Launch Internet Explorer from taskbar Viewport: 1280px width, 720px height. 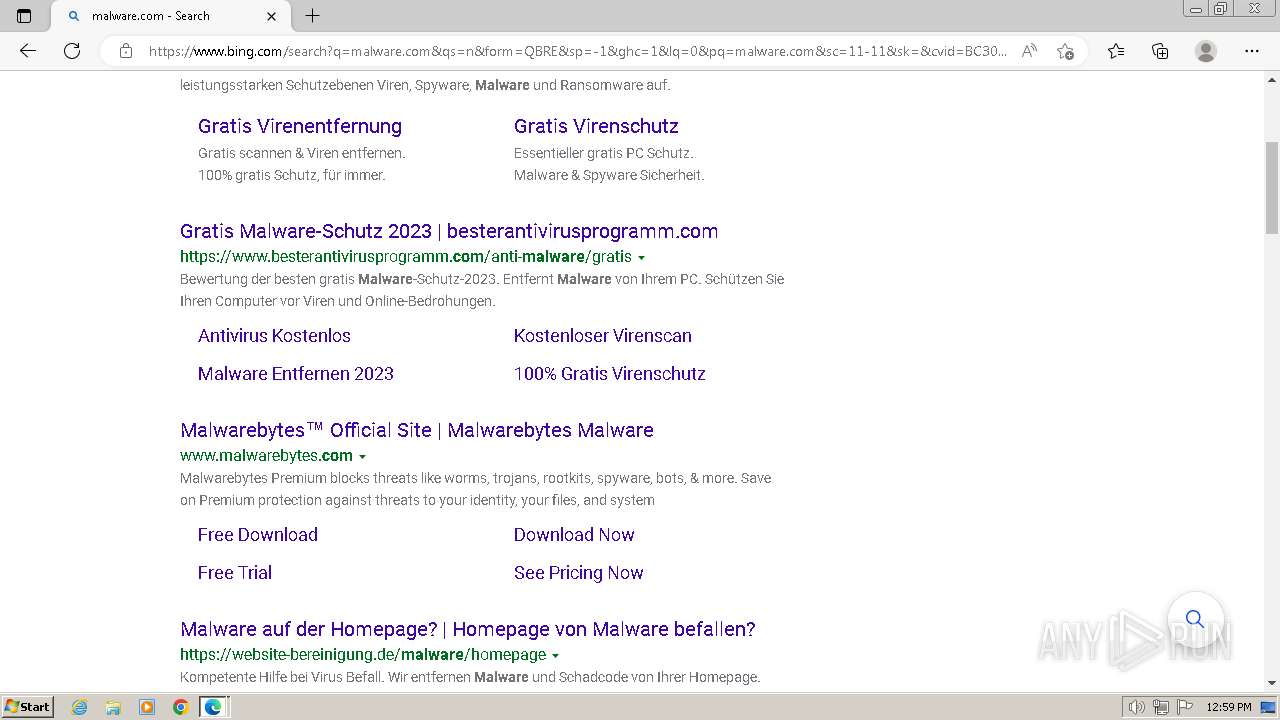tap(80, 707)
